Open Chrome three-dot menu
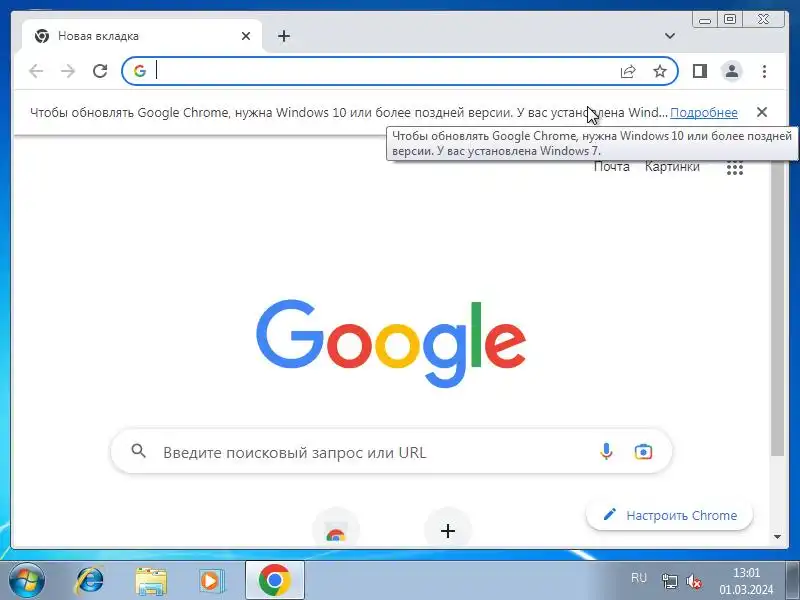 point(764,71)
